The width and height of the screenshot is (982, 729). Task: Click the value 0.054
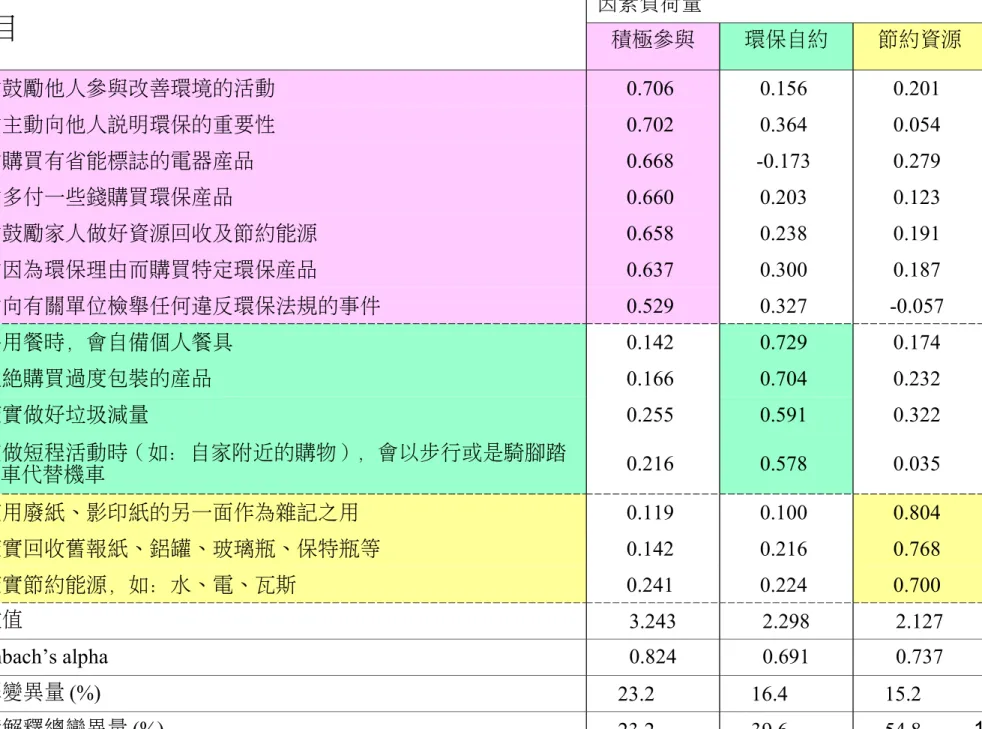(x=917, y=125)
